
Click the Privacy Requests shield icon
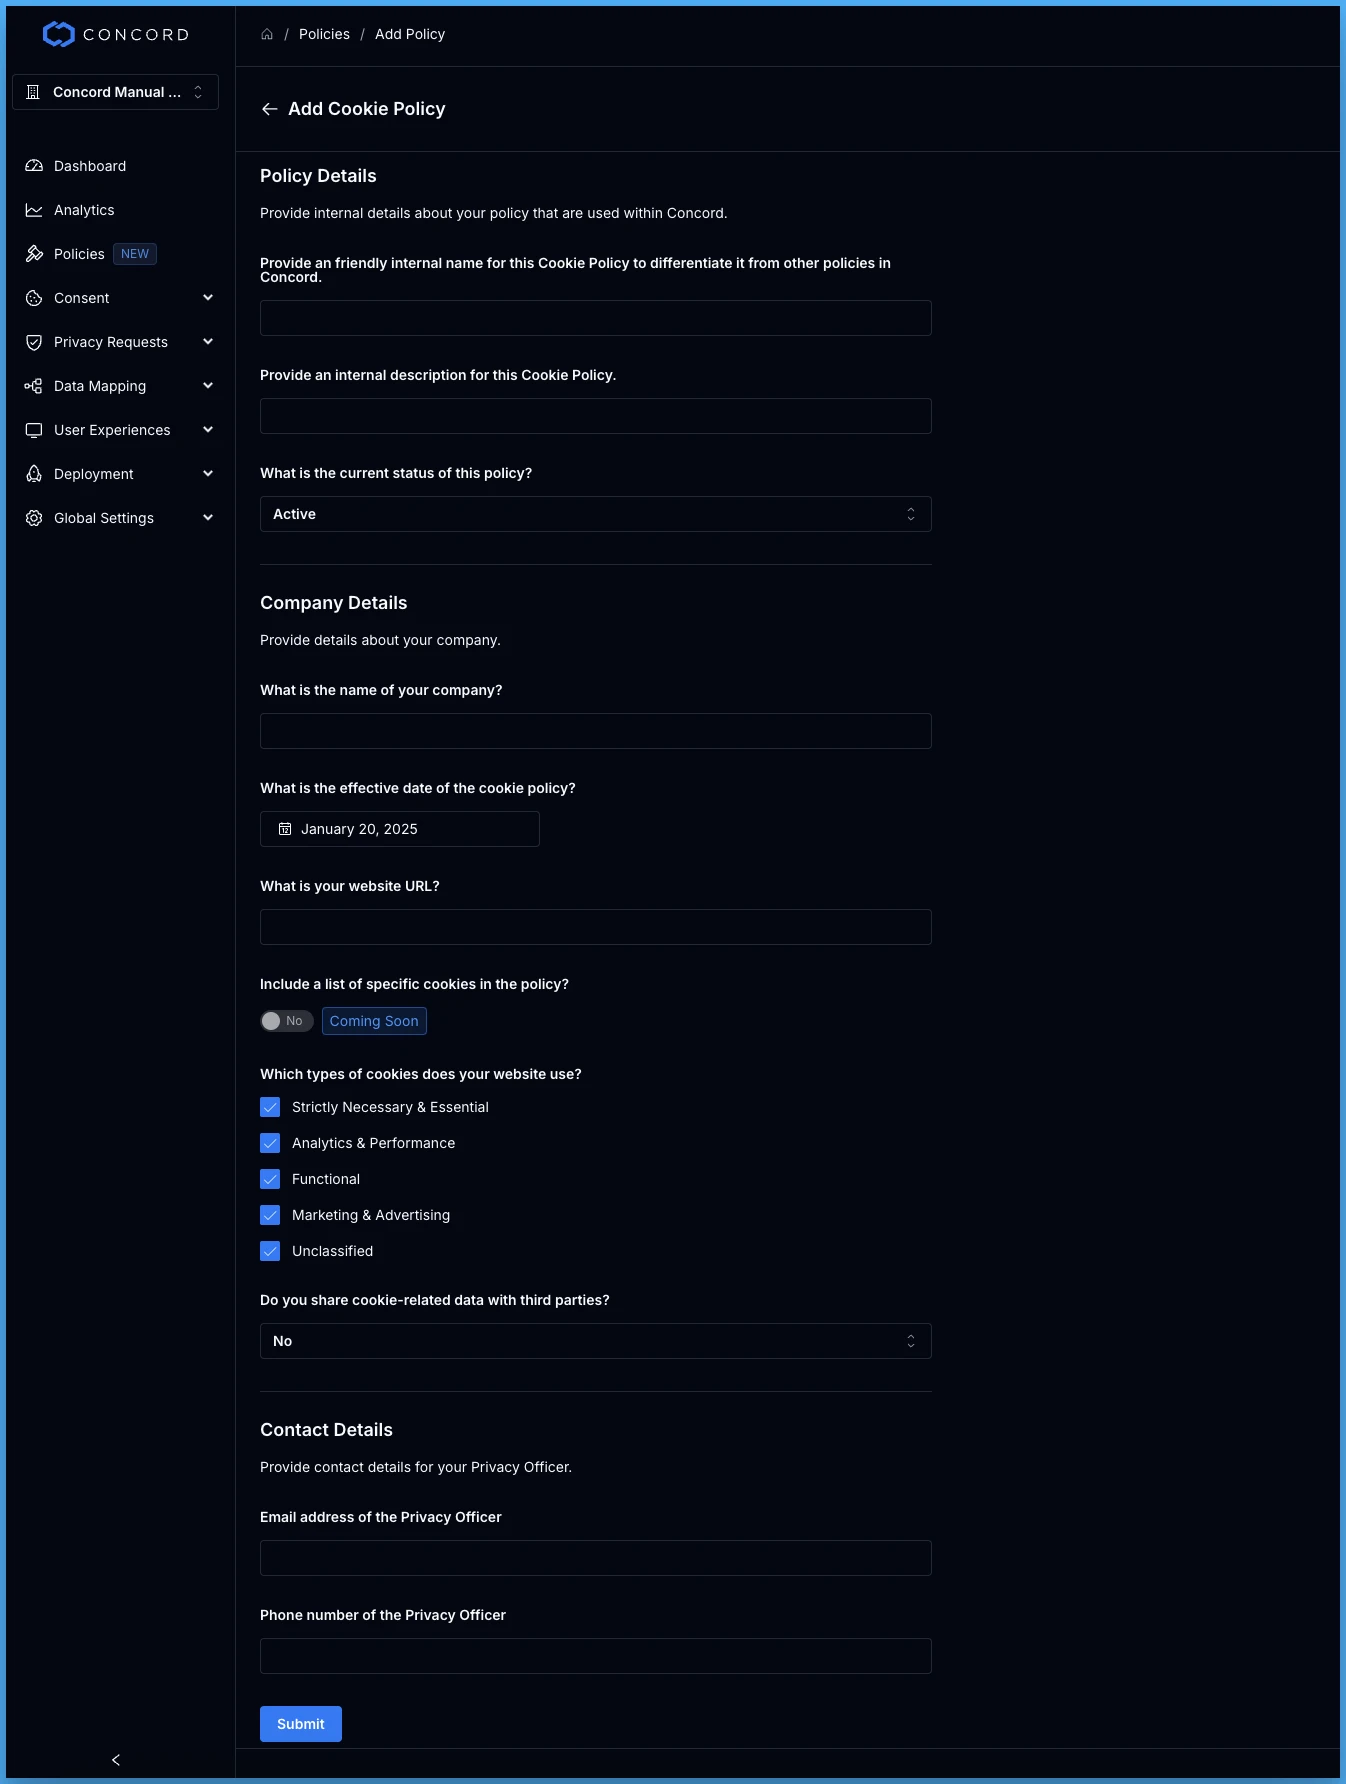[34, 342]
